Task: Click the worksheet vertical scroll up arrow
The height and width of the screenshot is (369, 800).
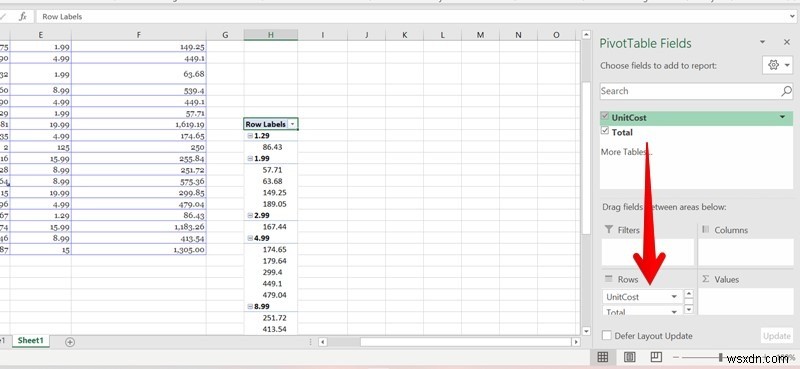Action: click(x=586, y=35)
